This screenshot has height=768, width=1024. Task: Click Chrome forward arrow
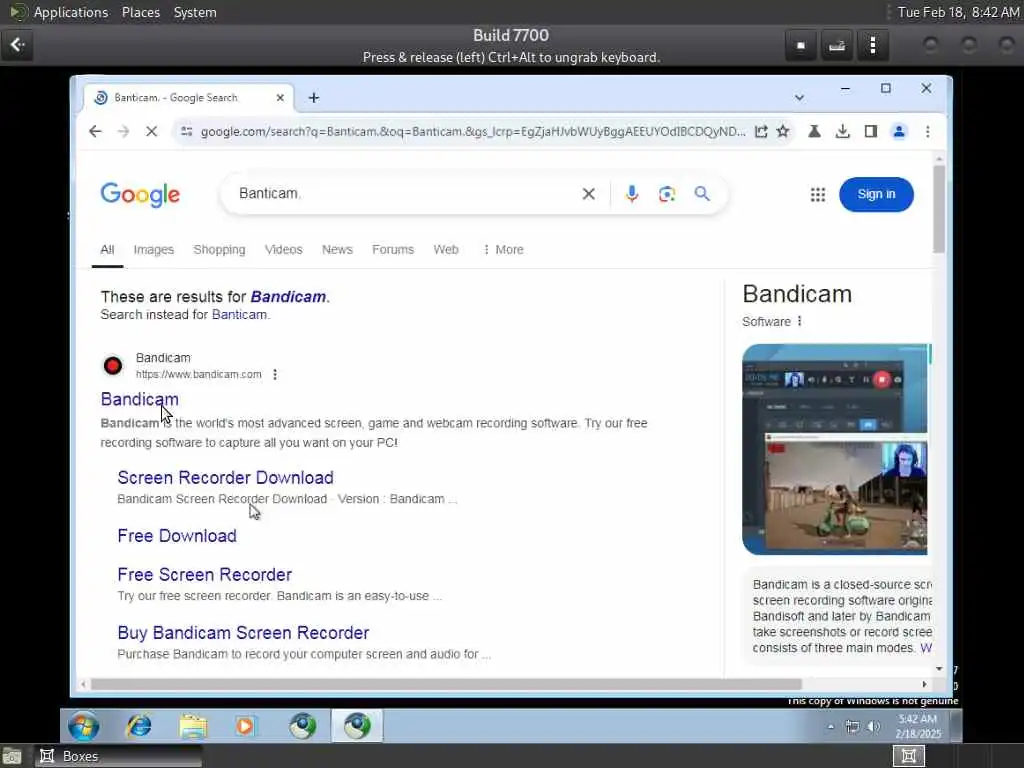123,131
